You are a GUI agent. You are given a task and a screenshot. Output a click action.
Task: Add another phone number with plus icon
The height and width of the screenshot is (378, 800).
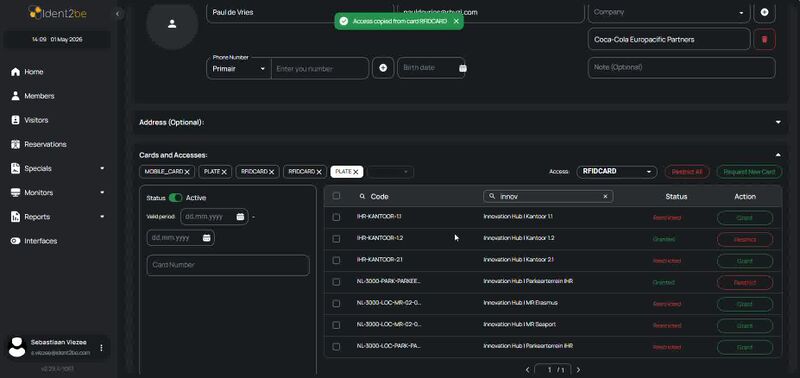(x=383, y=68)
